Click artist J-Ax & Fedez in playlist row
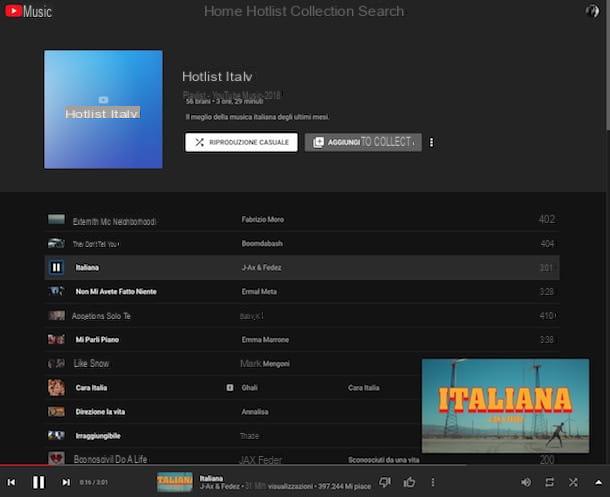The height and width of the screenshot is (497, 610). pyautogui.click(x=261, y=268)
